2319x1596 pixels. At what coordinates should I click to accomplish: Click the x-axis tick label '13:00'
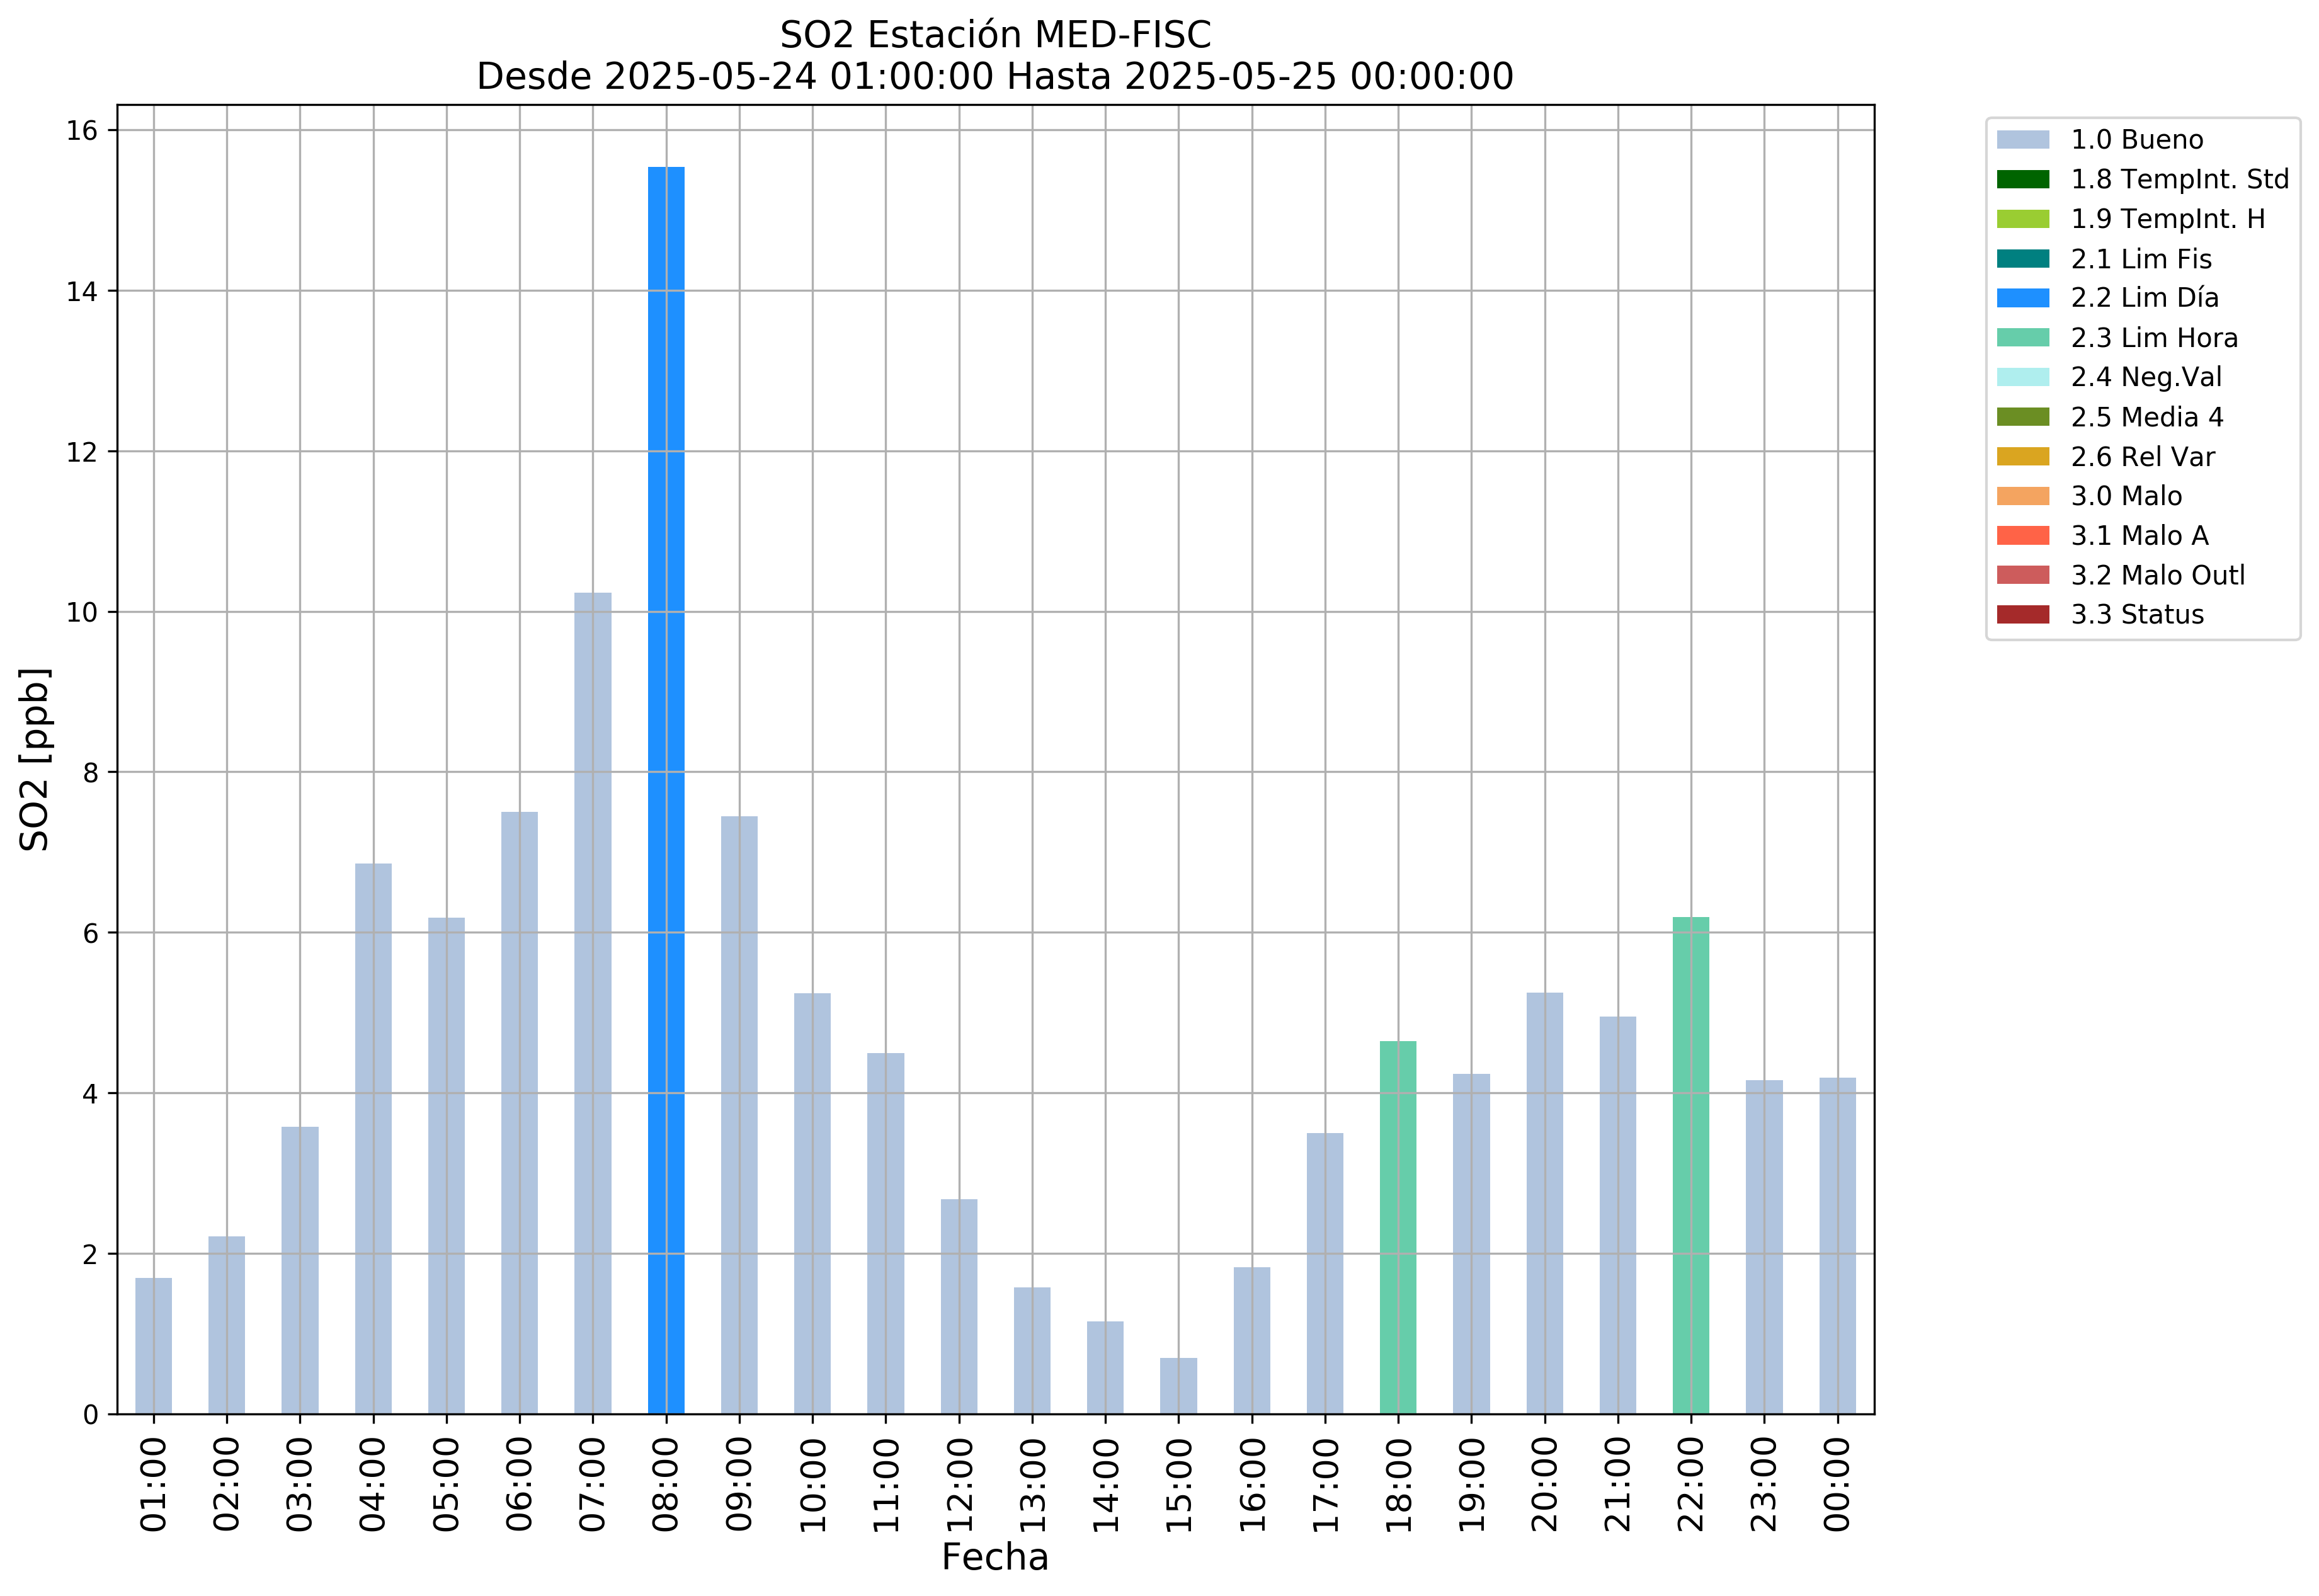[1033, 1484]
